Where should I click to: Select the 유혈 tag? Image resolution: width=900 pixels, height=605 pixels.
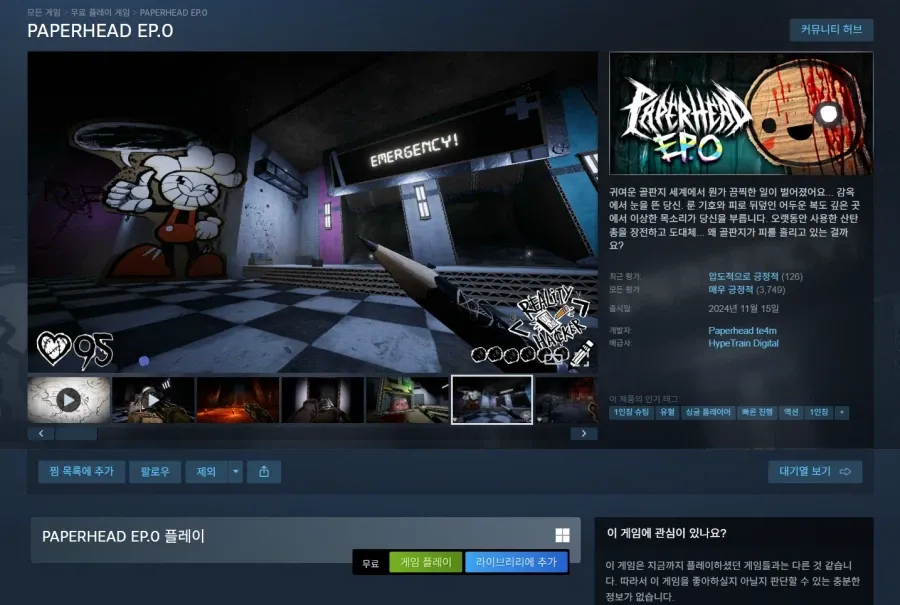667,412
